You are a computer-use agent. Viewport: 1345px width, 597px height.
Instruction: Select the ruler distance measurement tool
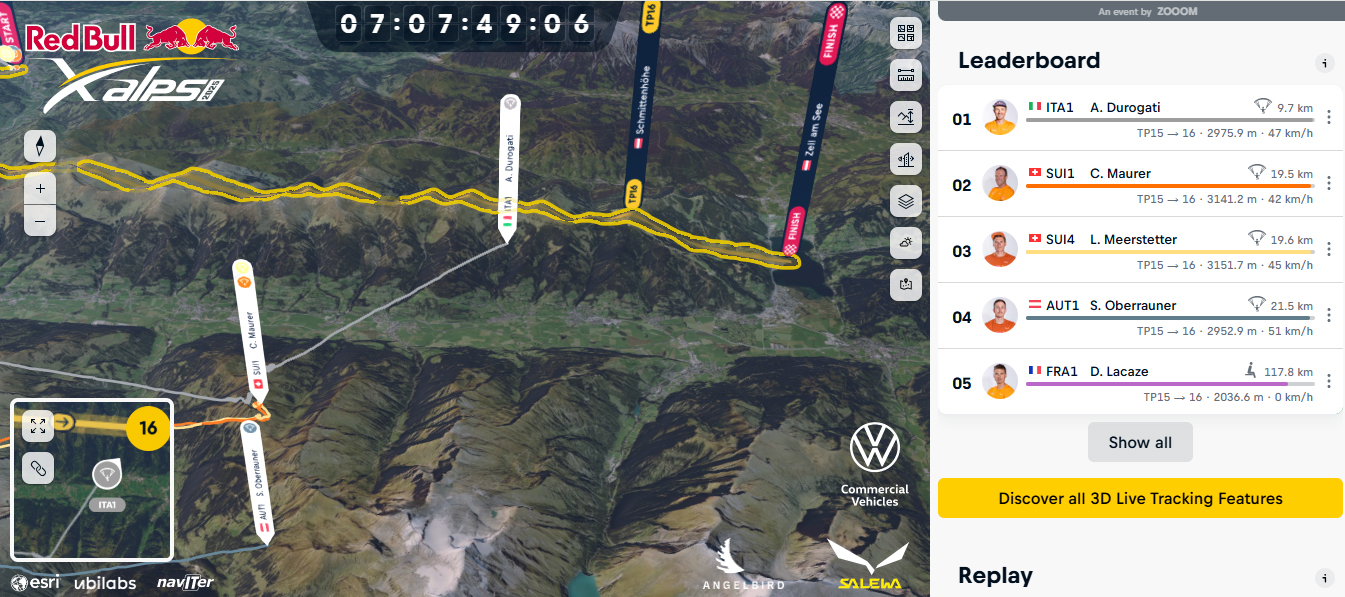click(x=906, y=75)
